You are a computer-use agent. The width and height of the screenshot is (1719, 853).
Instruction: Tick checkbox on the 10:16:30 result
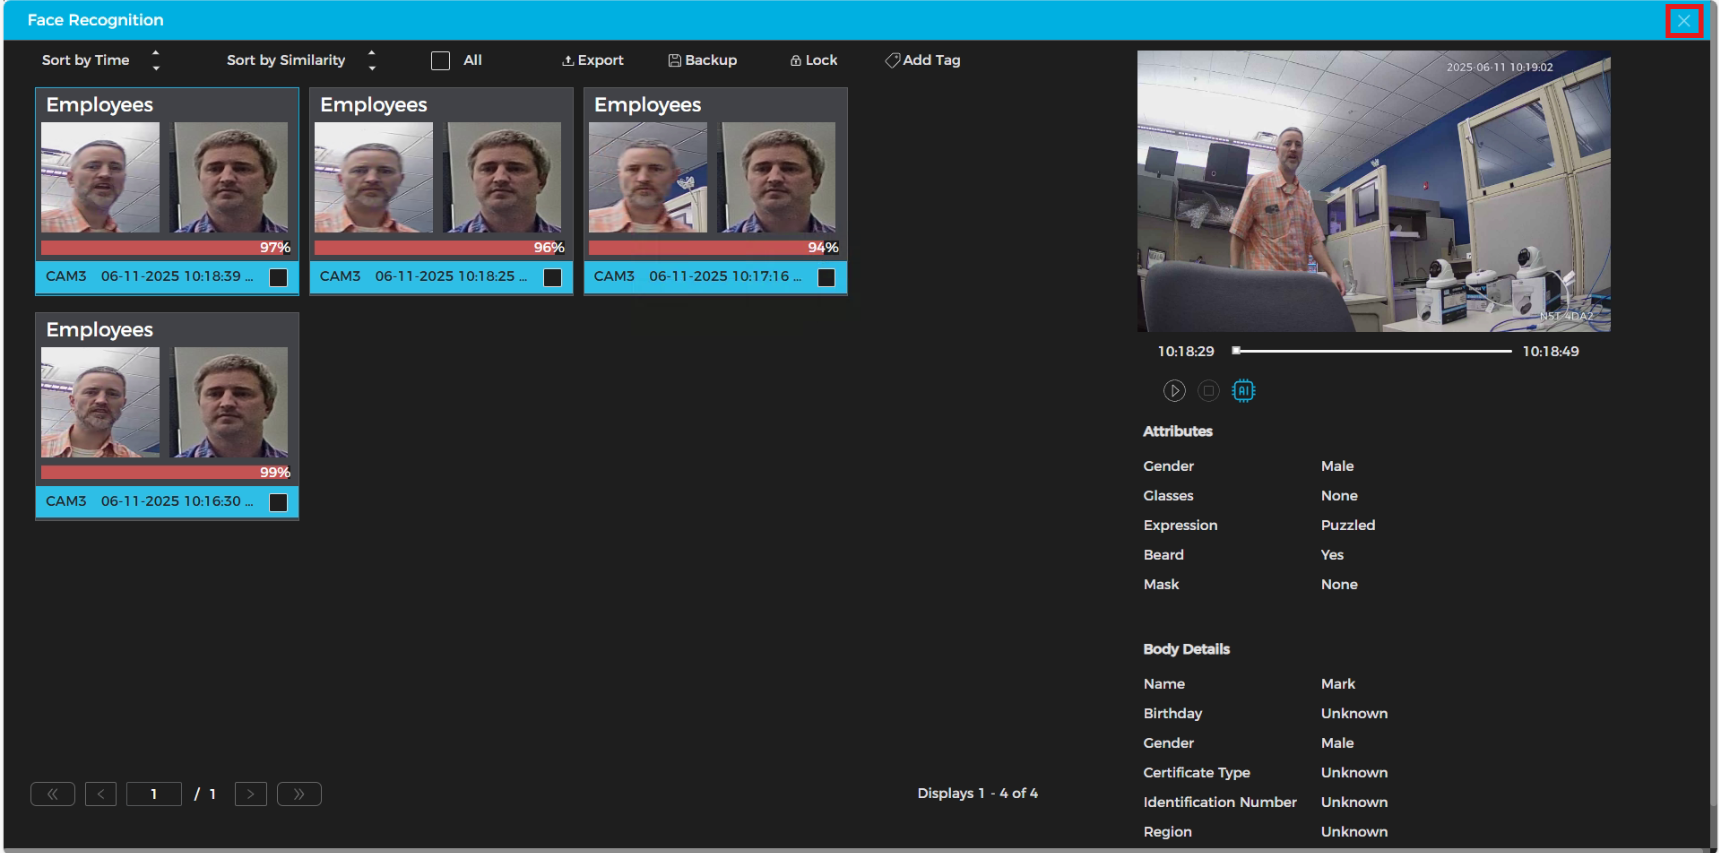coord(279,503)
